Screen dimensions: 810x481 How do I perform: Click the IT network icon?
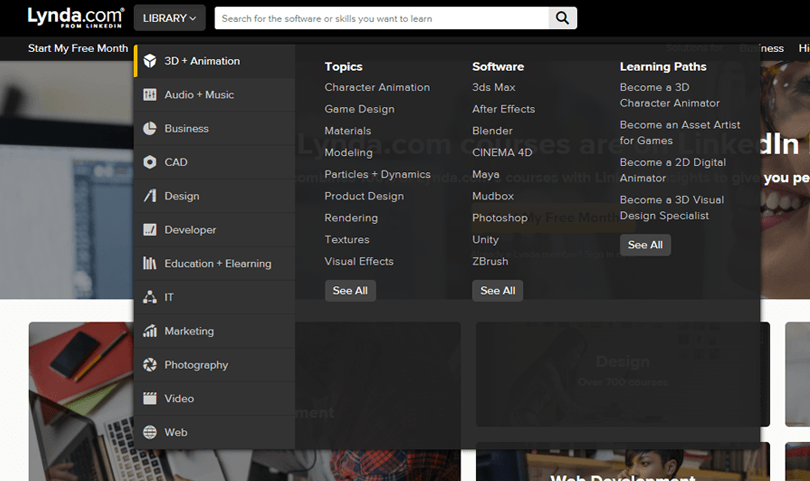(x=149, y=297)
